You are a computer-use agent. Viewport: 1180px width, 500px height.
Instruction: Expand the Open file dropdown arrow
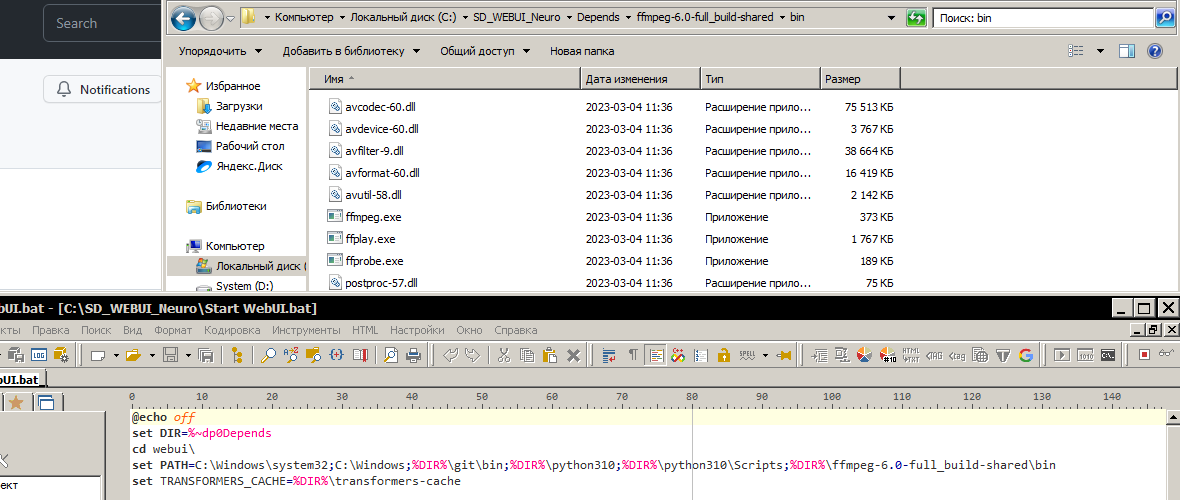coord(152,355)
